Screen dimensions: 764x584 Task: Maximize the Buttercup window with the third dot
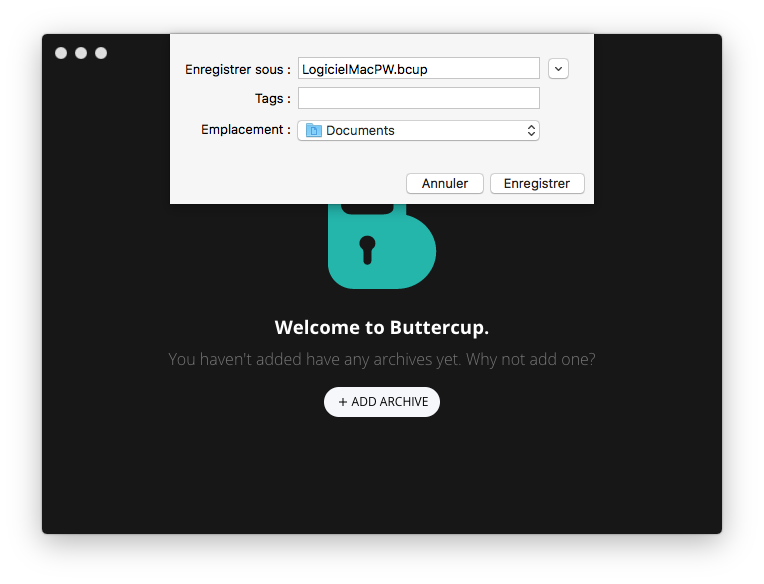(x=101, y=53)
